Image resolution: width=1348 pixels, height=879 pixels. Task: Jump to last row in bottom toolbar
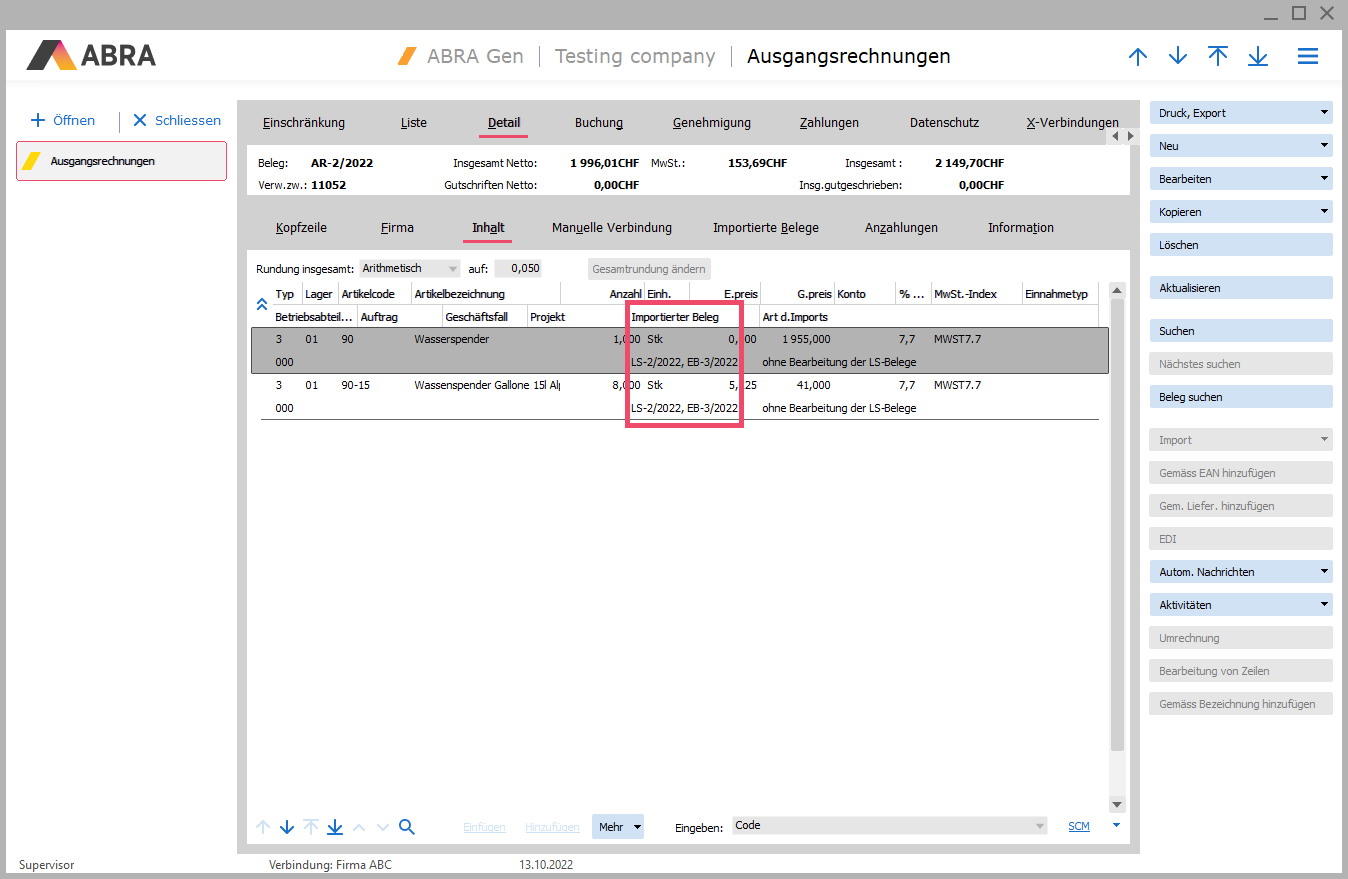(x=335, y=827)
